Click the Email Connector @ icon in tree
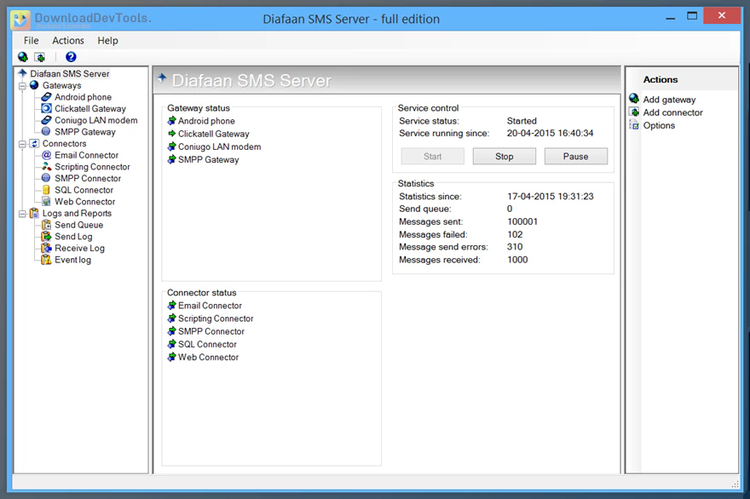 (x=46, y=155)
